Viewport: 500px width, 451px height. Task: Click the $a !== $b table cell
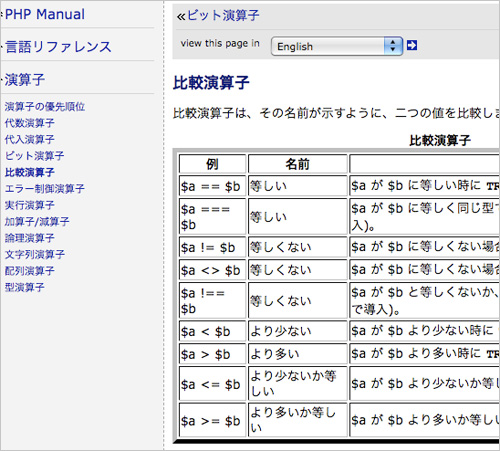[212, 301]
